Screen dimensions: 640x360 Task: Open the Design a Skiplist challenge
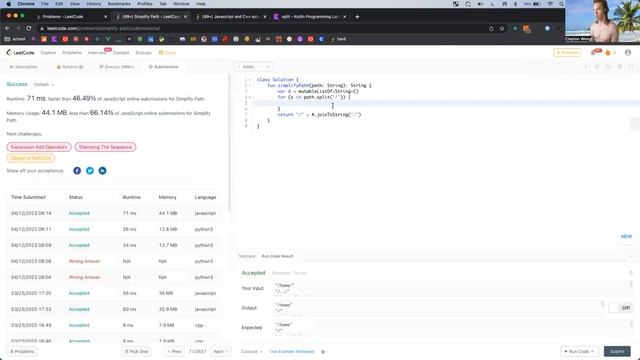coord(31,158)
